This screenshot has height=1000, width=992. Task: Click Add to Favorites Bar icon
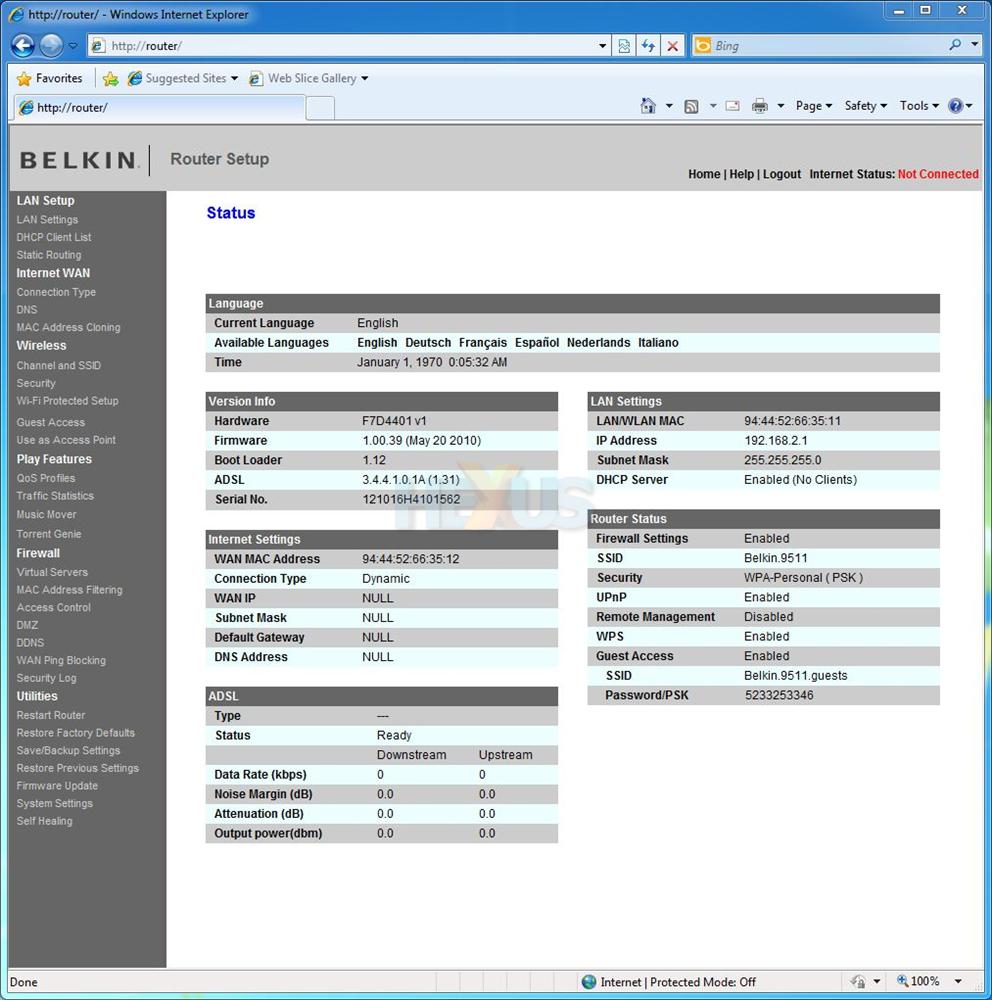pyautogui.click(x=110, y=78)
